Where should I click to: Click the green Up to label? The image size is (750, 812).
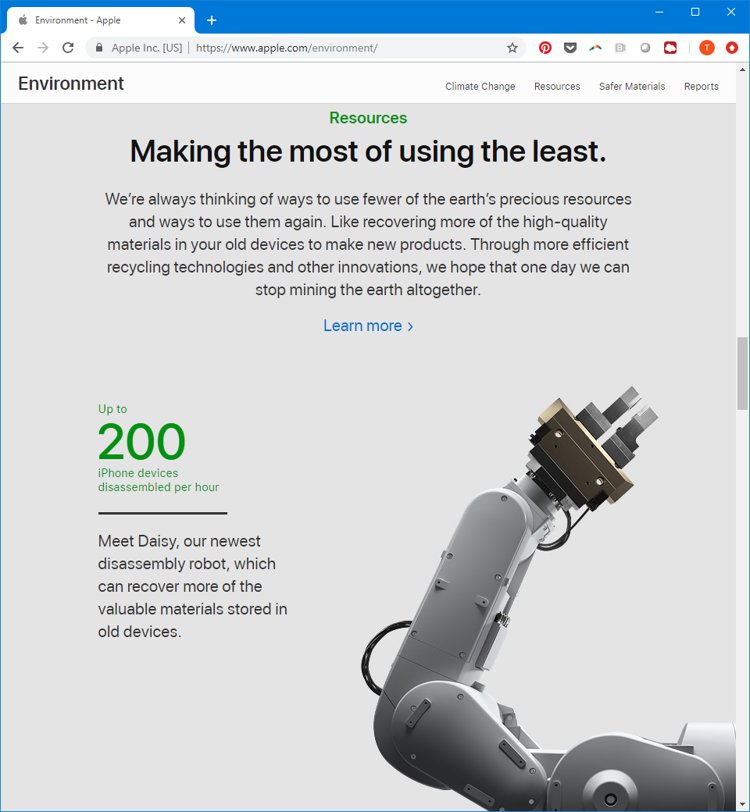(112, 409)
